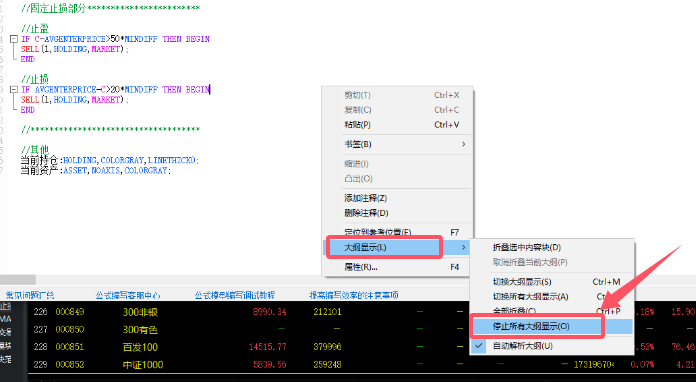Screen dimensions: 696x382
Task: Open the 公式模型编写调试教程 link
Action: point(235,295)
